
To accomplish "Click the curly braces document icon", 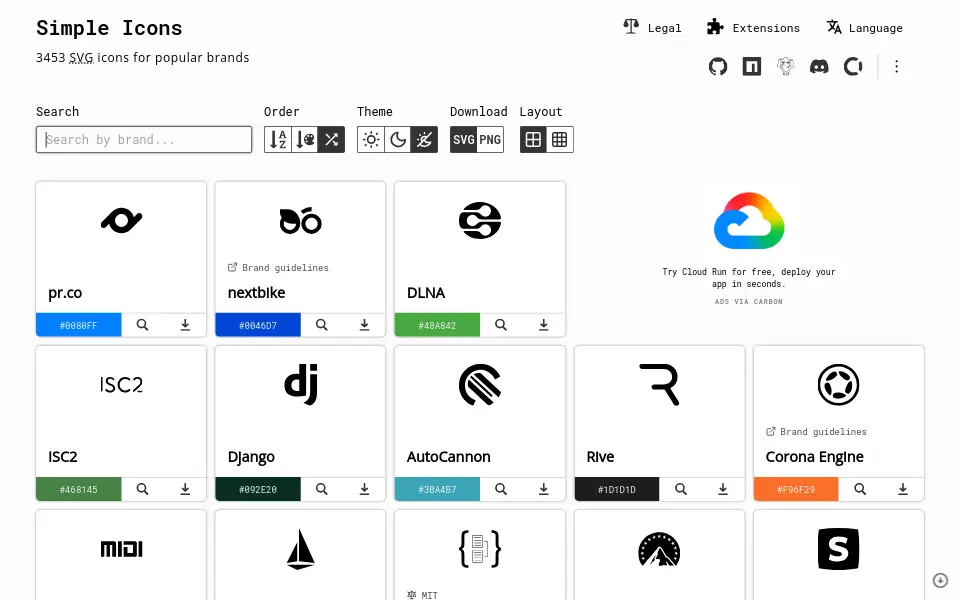I will click(x=480, y=549).
